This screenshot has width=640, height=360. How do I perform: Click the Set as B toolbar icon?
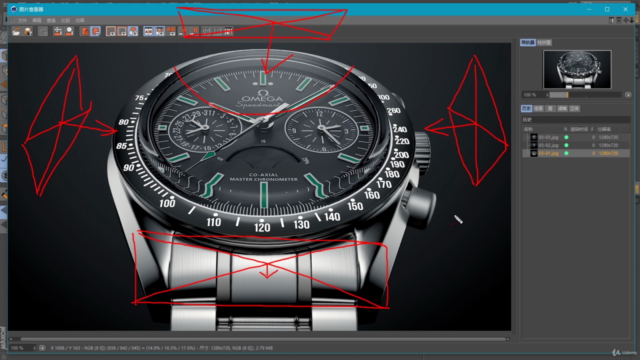(195, 31)
